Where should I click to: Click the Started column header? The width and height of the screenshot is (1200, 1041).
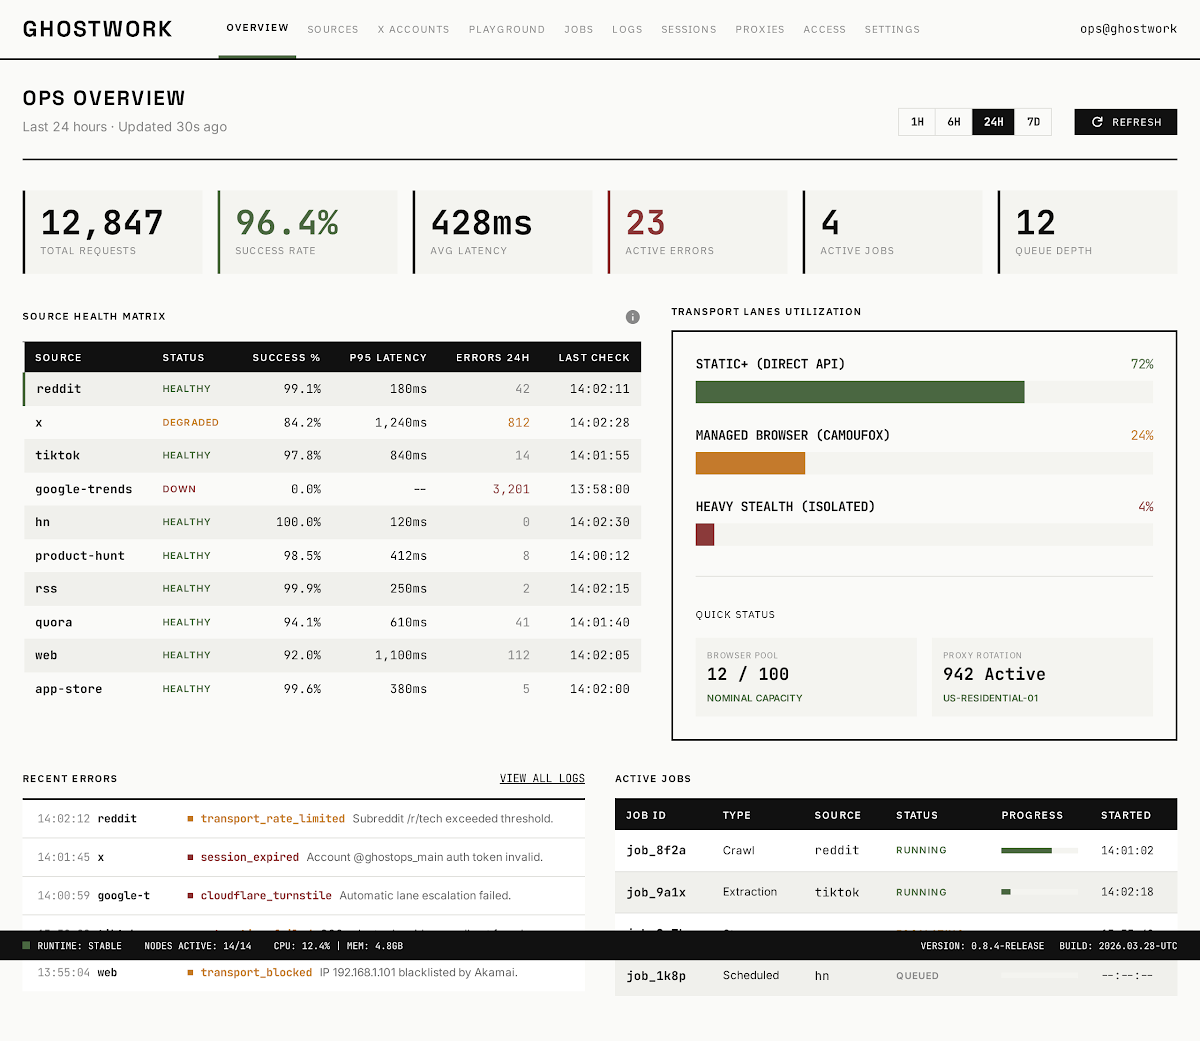[x=1126, y=815]
